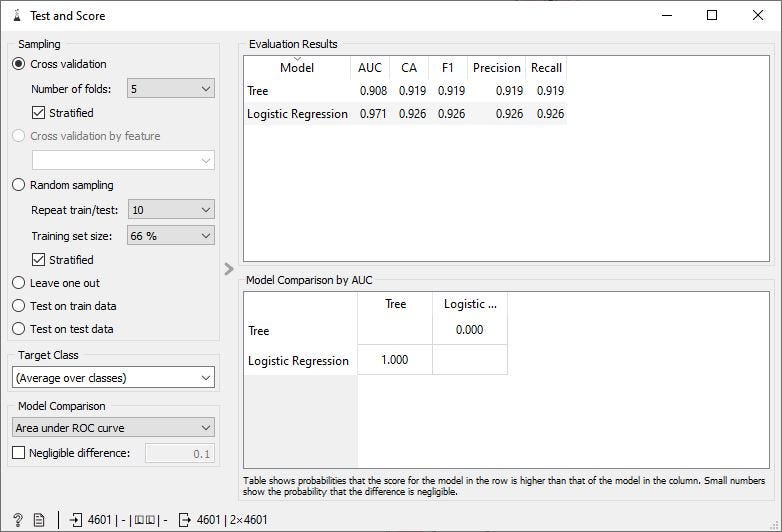
Task: Toggle Stratified checkbox under Random sampling
Action: pos(38,260)
